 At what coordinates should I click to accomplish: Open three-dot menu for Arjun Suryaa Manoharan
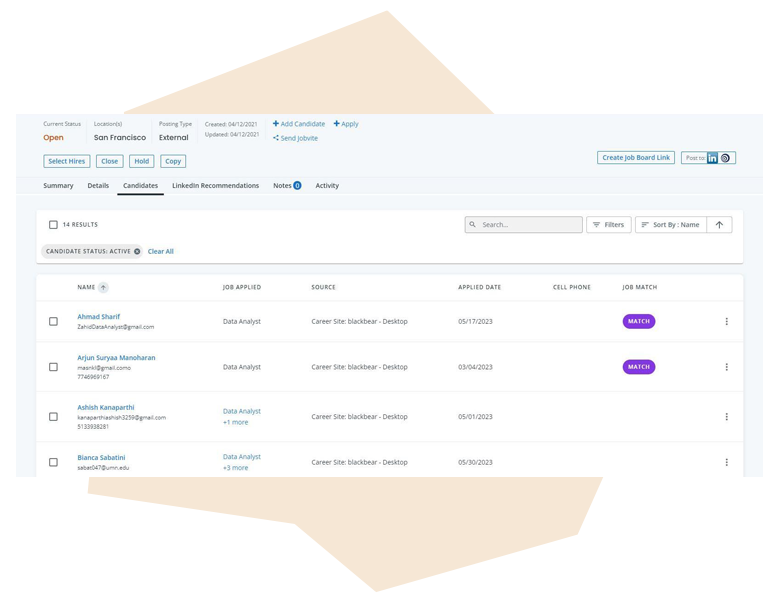pyautogui.click(x=726, y=367)
